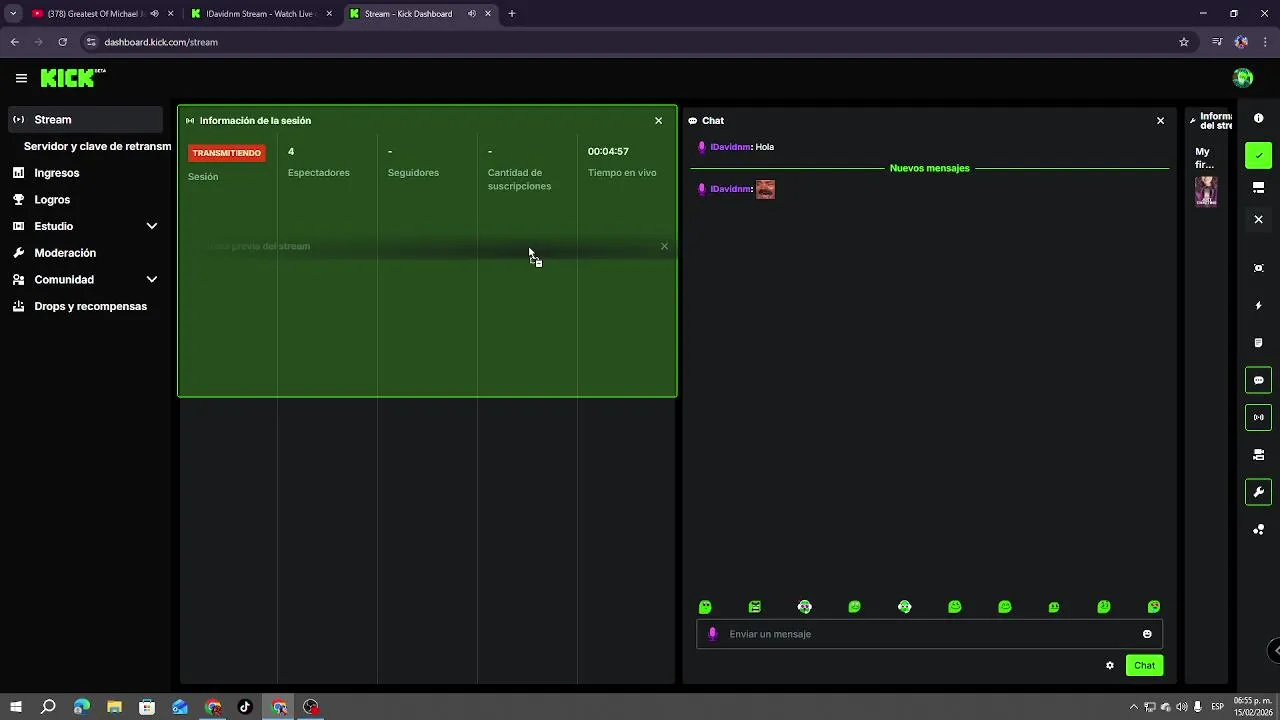This screenshot has width=1280, height=720.
Task: Open the emoji picker in message box
Action: (1147, 634)
